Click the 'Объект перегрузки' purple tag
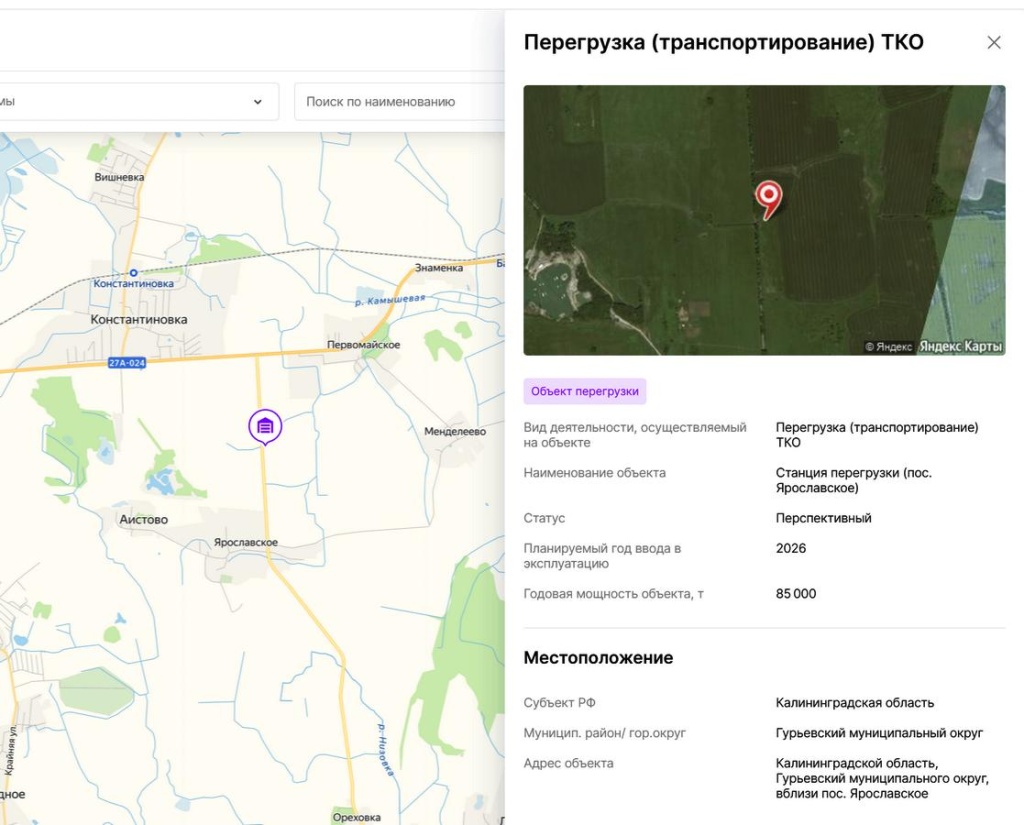The height and width of the screenshot is (825, 1024). click(x=585, y=391)
